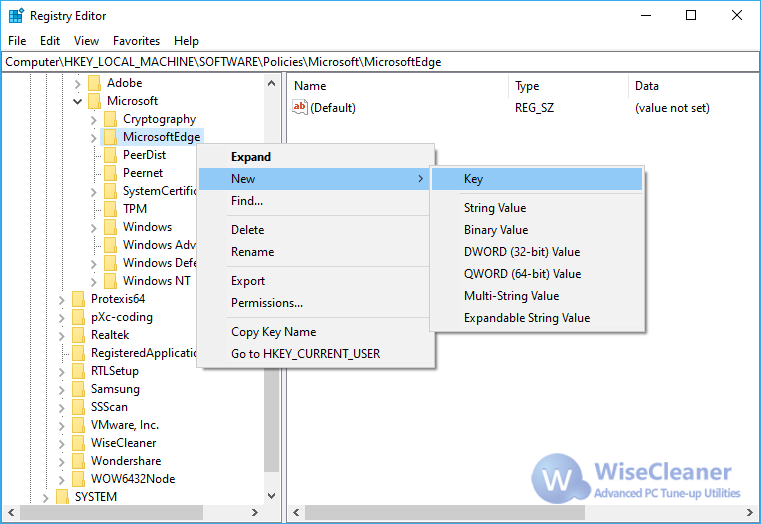Image resolution: width=761 pixels, height=524 pixels.
Task: Open the Help menu
Action: (186, 41)
